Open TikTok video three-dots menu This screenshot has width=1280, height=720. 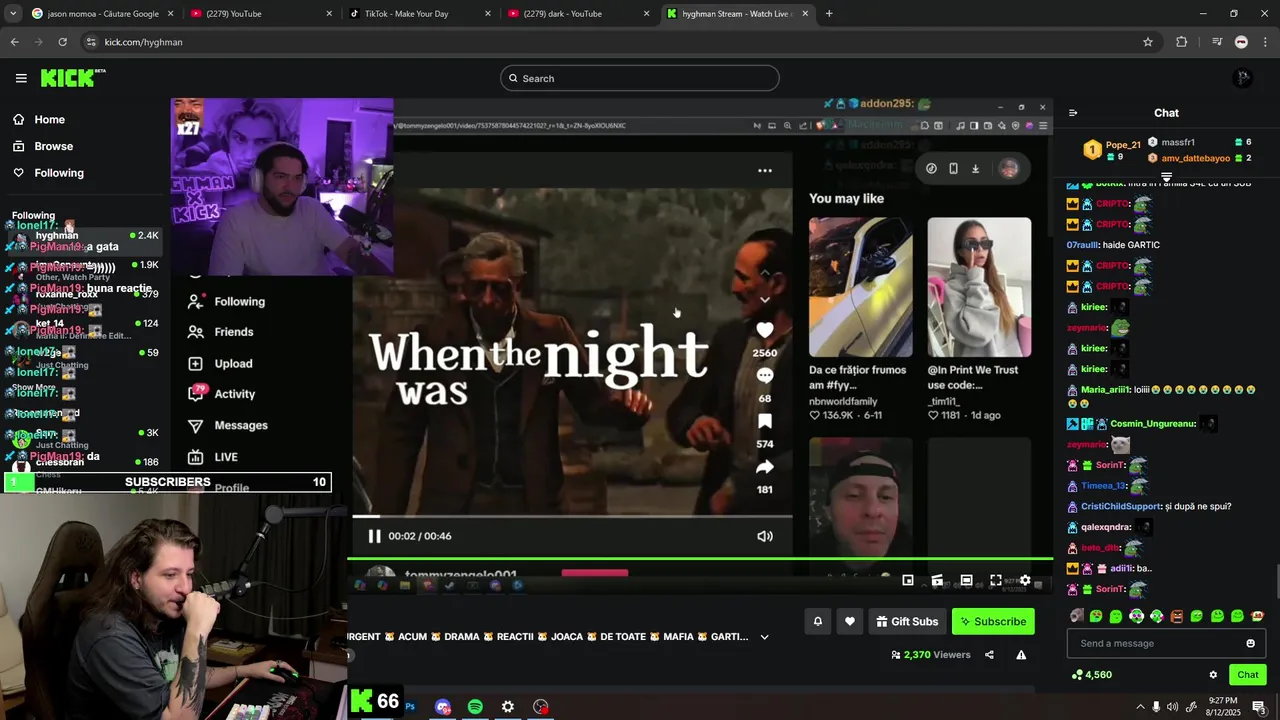tap(765, 171)
